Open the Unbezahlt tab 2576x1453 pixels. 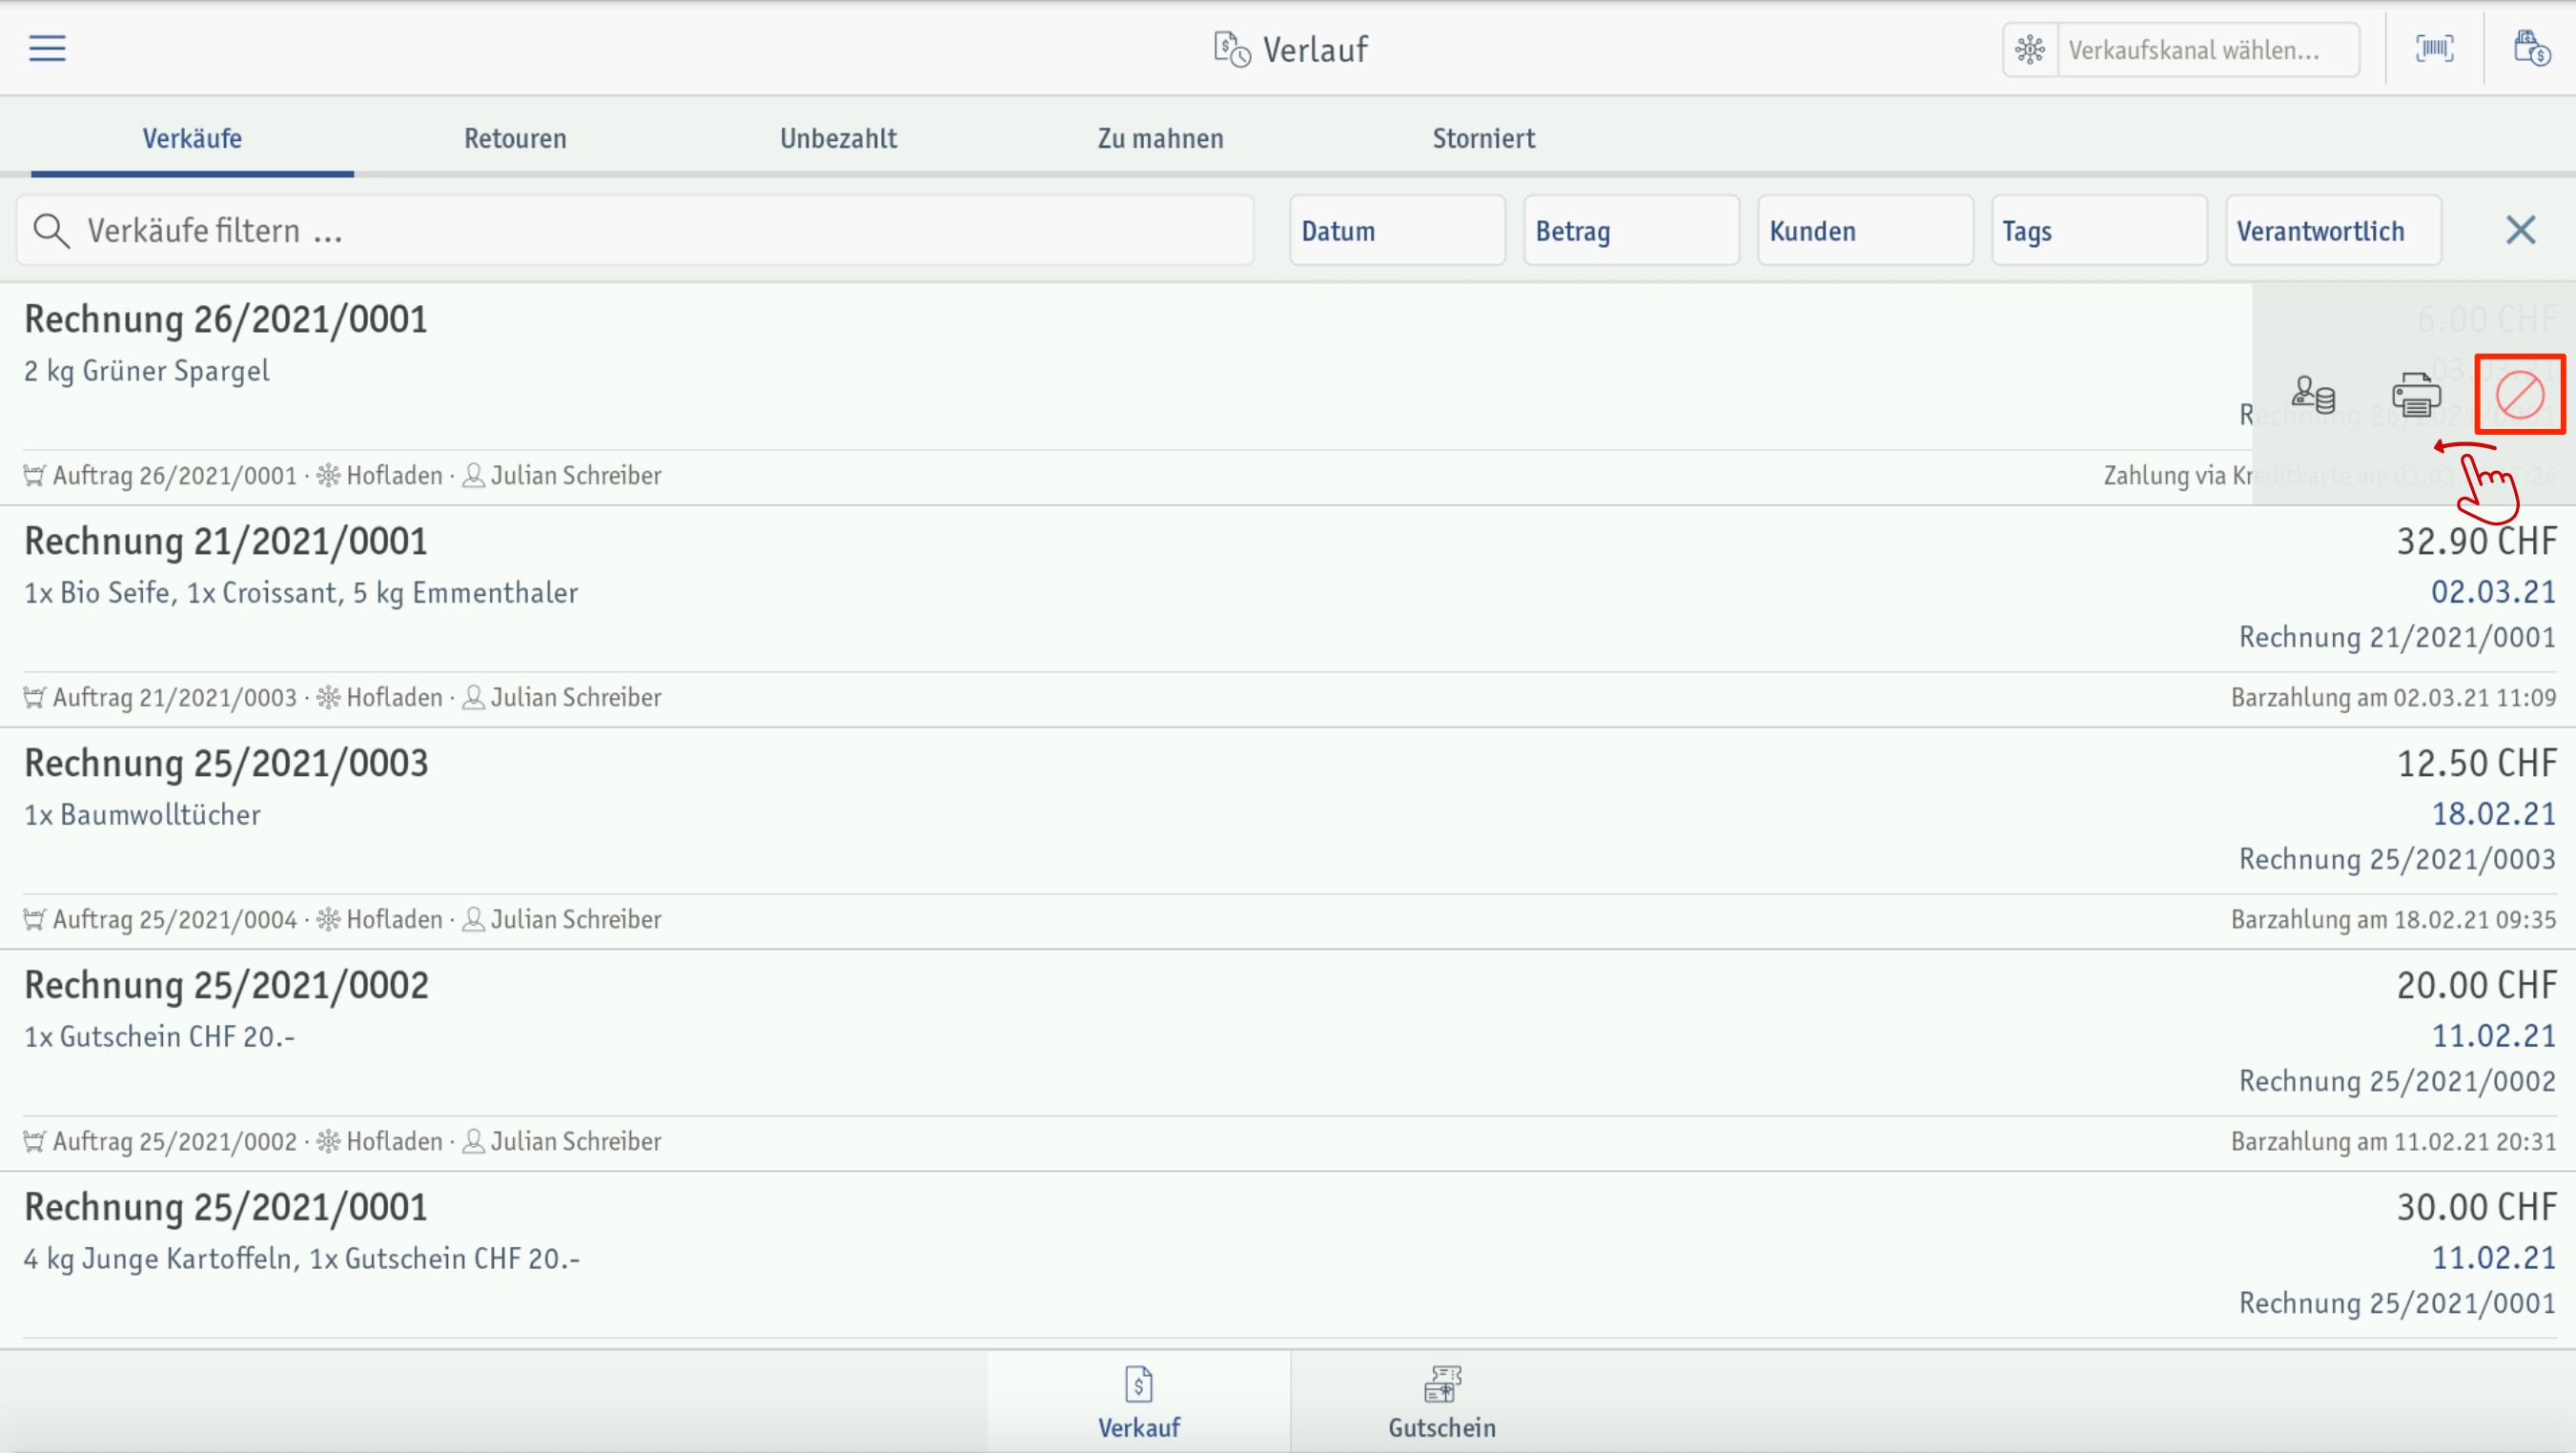pyautogui.click(x=838, y=138)
